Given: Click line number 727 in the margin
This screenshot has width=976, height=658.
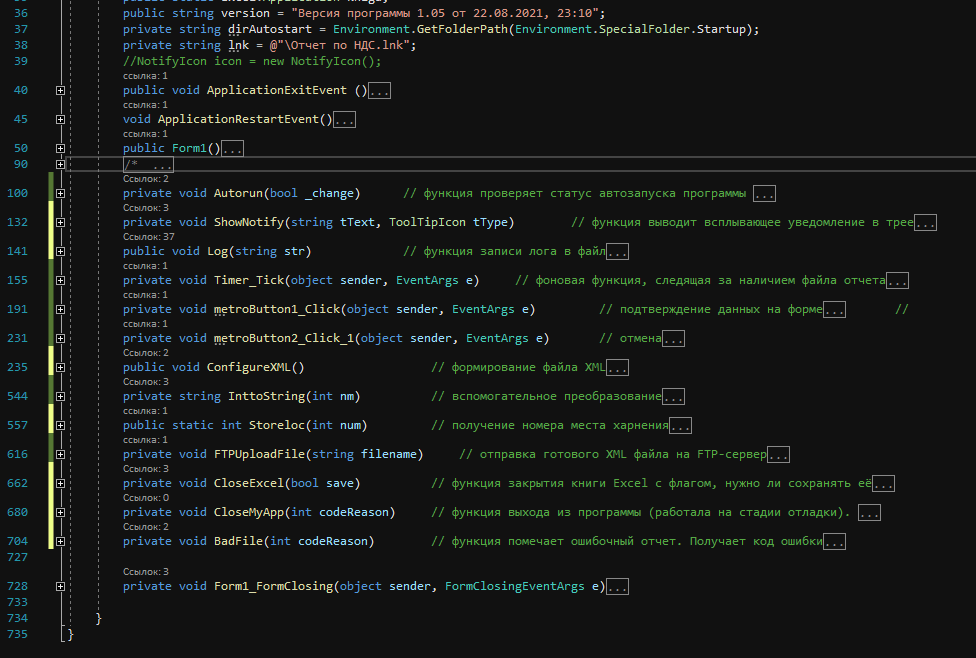Looking at the screenshot, I should tap(17, 557).
